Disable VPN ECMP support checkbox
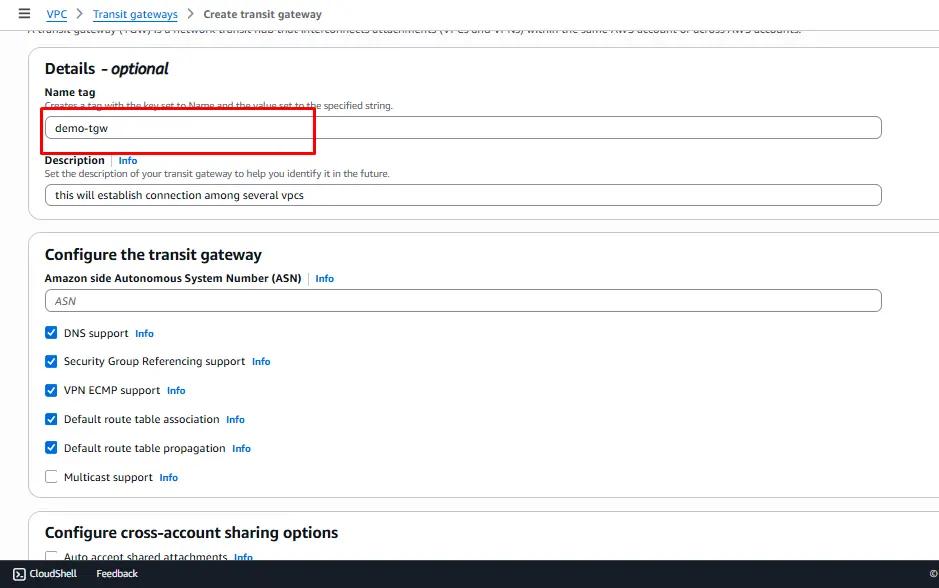This screenshot has width=939, height=588. pyautogui.click(x=51, y=391)
